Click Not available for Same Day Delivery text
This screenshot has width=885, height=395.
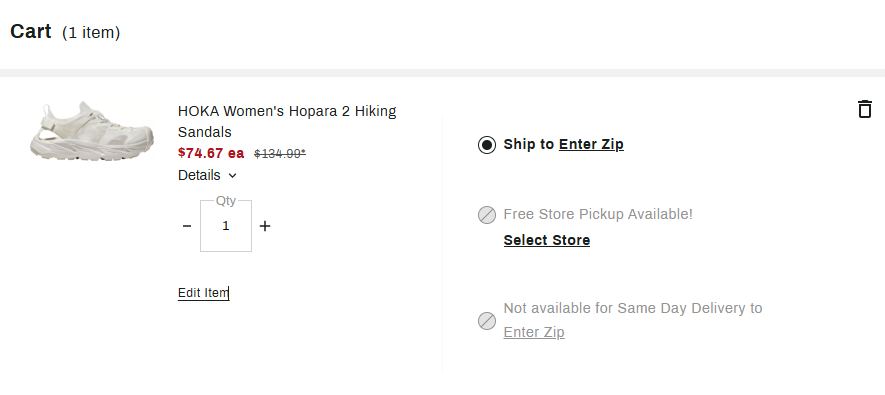tap(633, 308)
